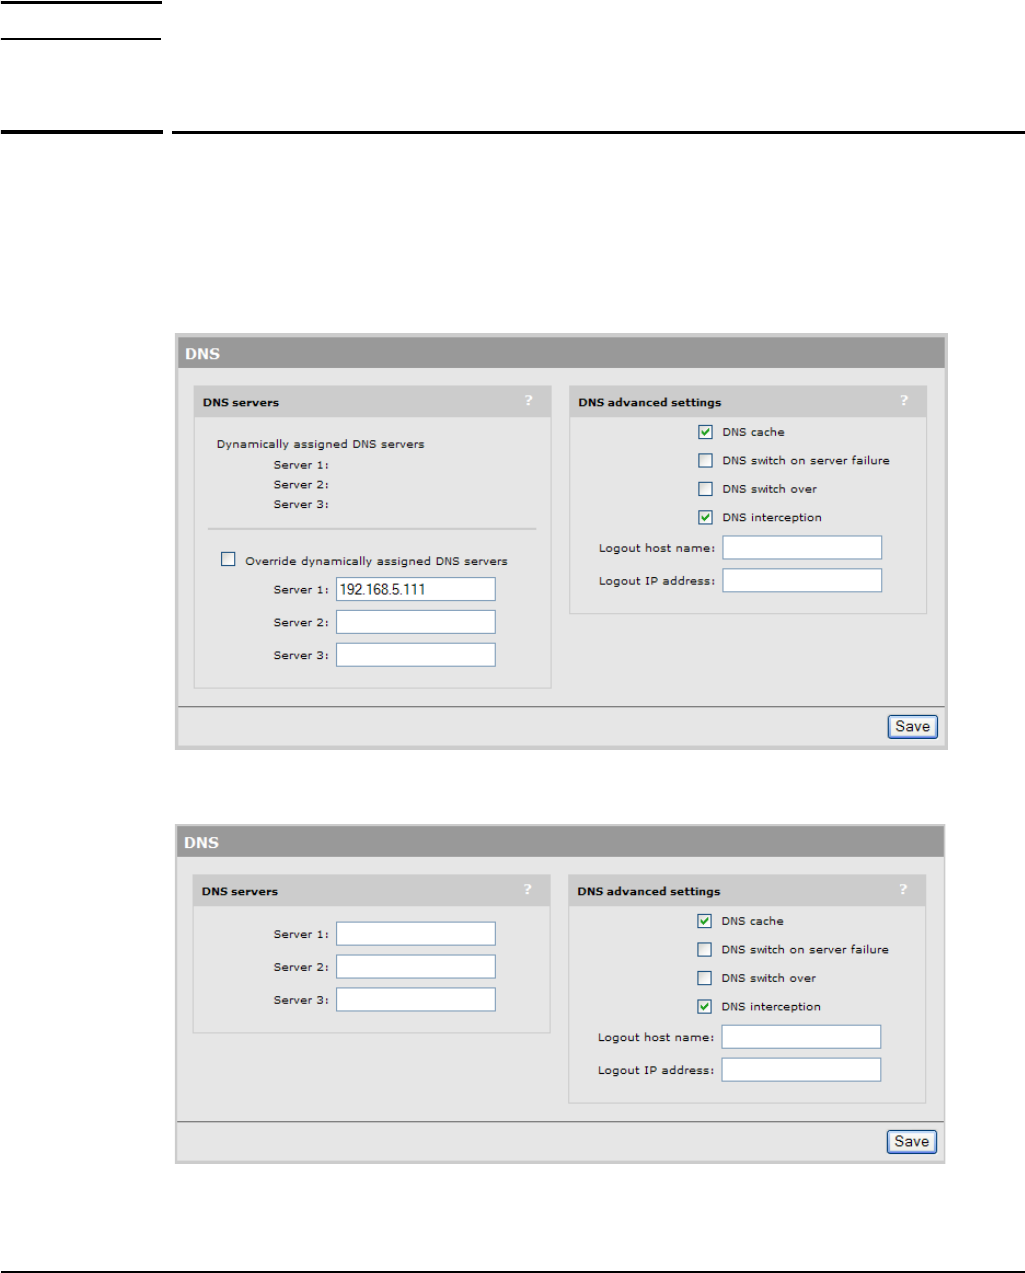Enable DNS switch over in lower panel
Viewport: 1025px width, 1273px height.
pyautogui.click(x=704, y=978)
